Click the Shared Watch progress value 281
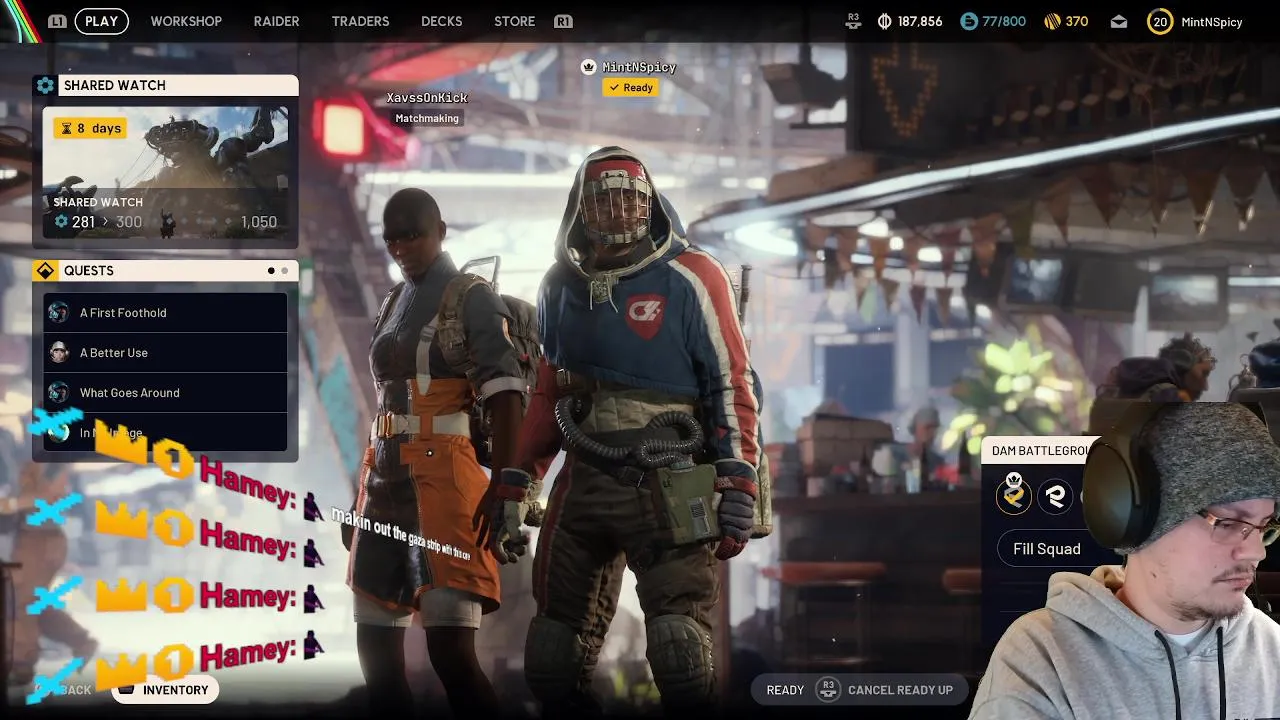 coord(84,222)
